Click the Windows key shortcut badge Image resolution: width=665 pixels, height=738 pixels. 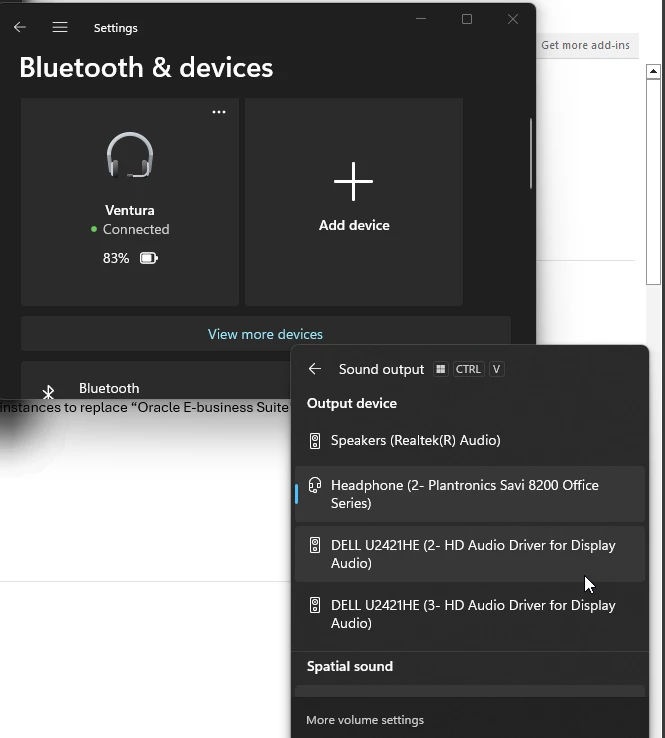tap(441, 369)
